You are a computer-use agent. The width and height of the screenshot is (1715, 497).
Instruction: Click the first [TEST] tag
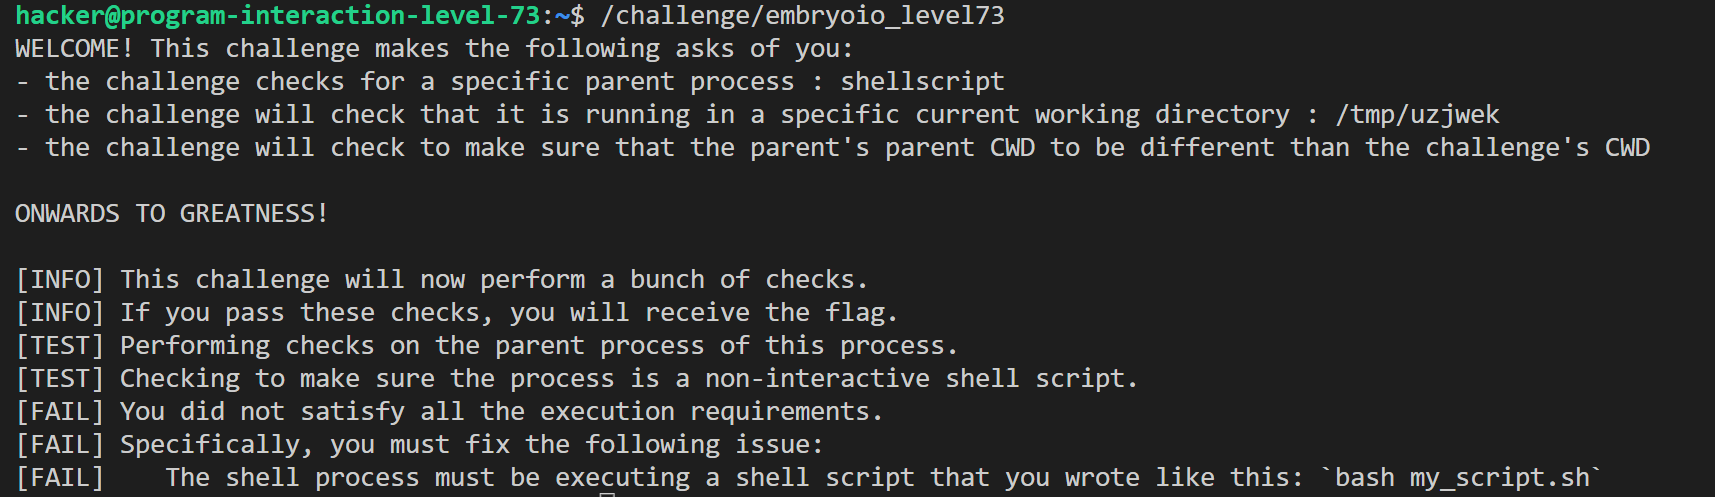pyautogui.click(x=60, y=346)
